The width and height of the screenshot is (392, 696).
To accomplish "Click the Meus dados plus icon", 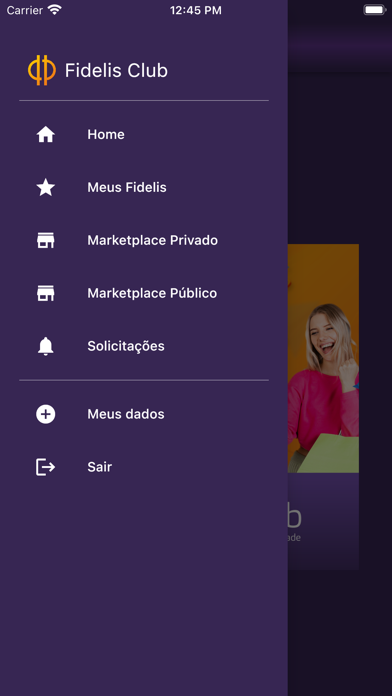I will click(x=45, y=414).
